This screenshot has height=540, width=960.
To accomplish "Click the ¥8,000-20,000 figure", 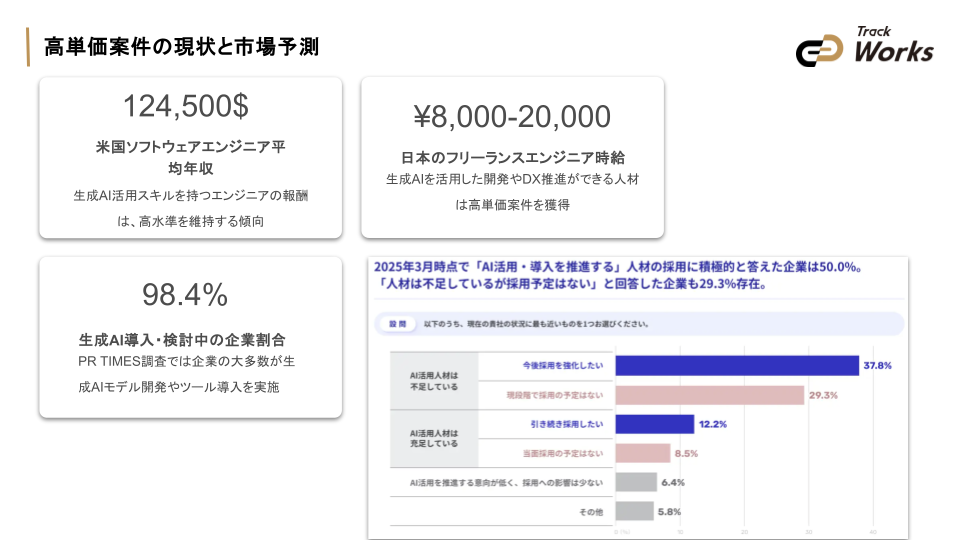I will pyautogui.click(x=512, y=116).
